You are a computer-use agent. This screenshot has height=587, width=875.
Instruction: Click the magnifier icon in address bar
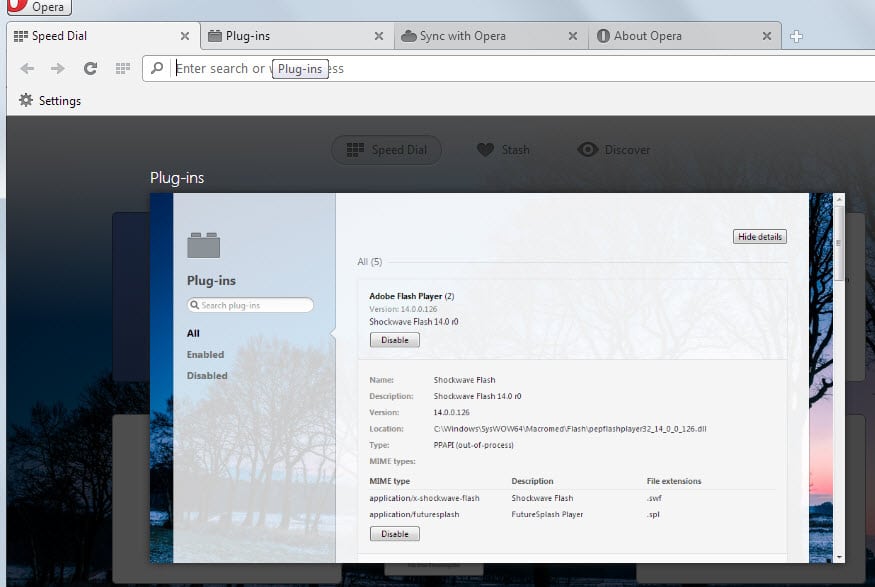point(157,68)
